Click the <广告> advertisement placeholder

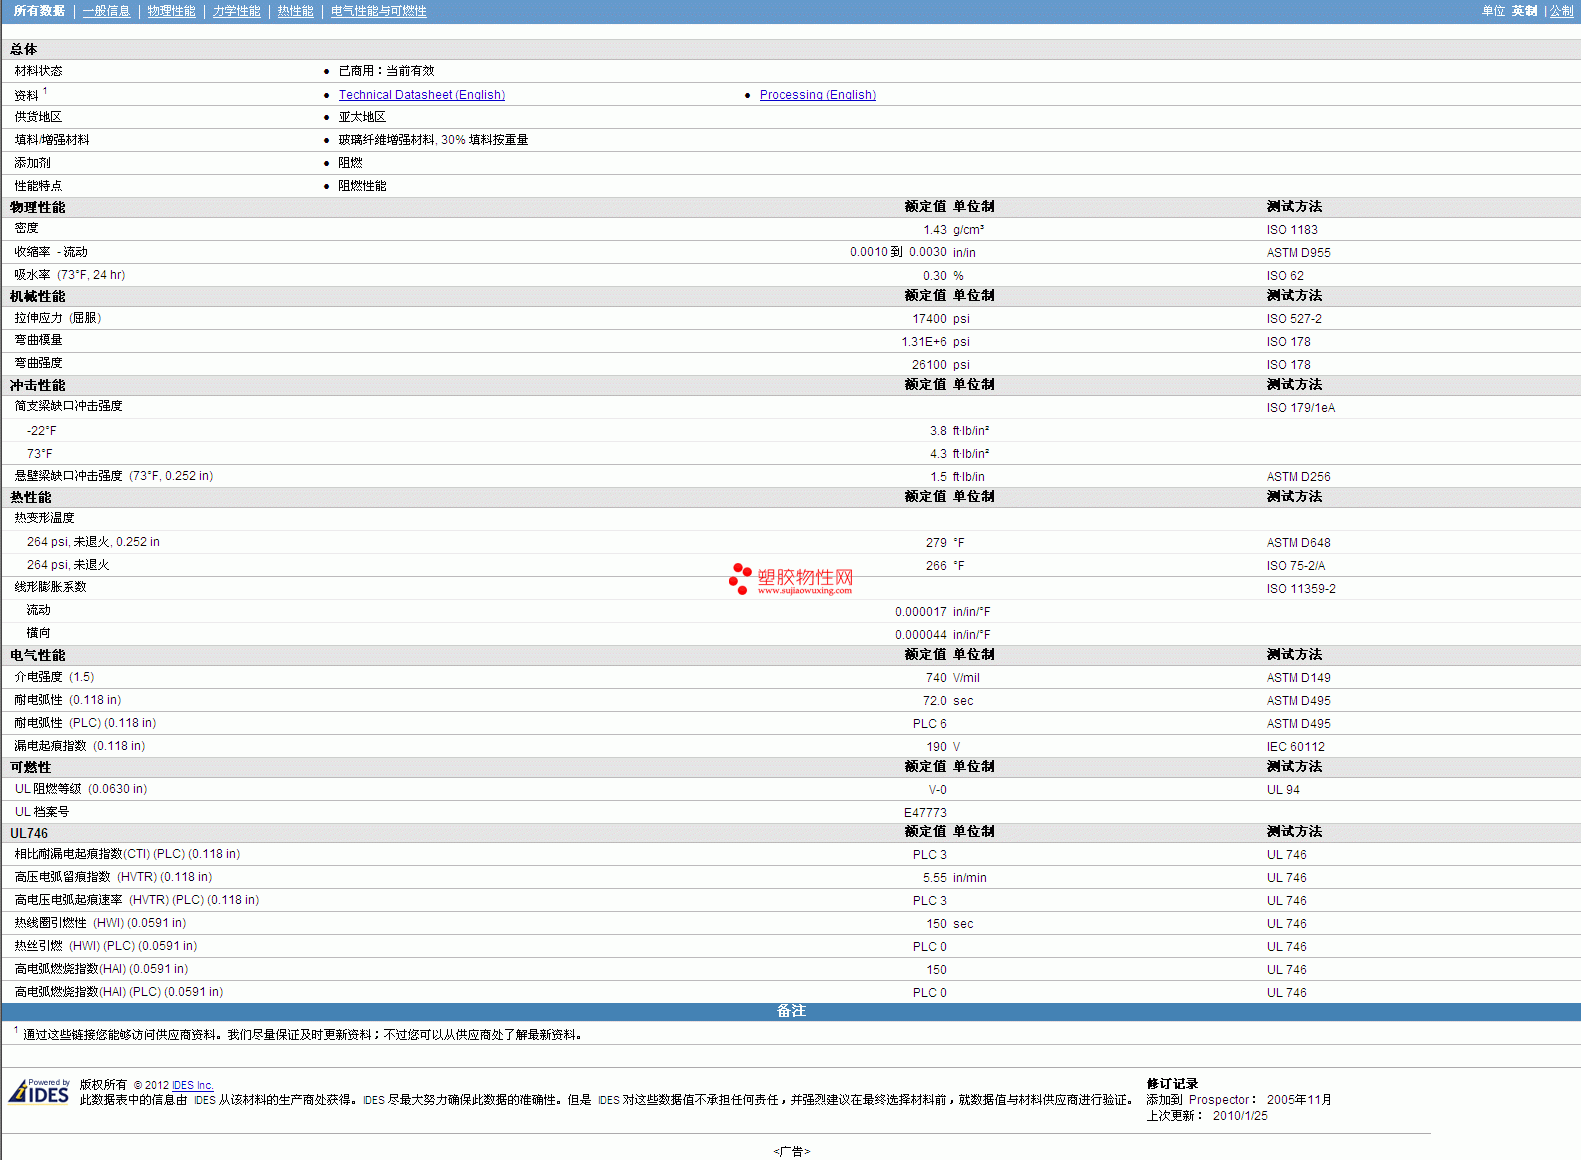click(x=791, y=1151)
